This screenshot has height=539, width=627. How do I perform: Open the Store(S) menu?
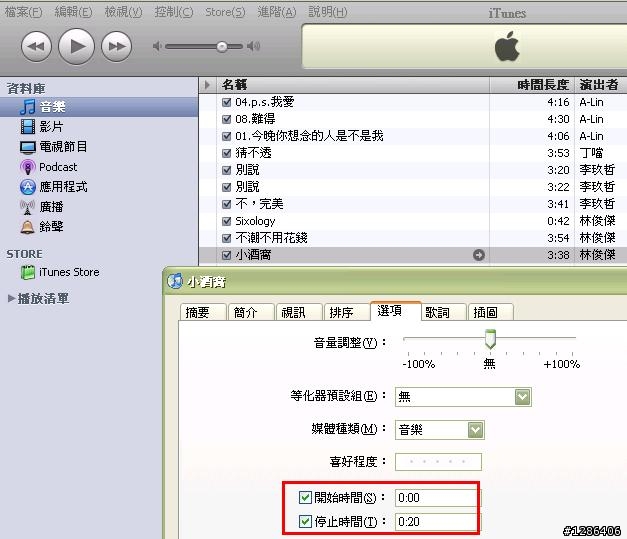225,12
